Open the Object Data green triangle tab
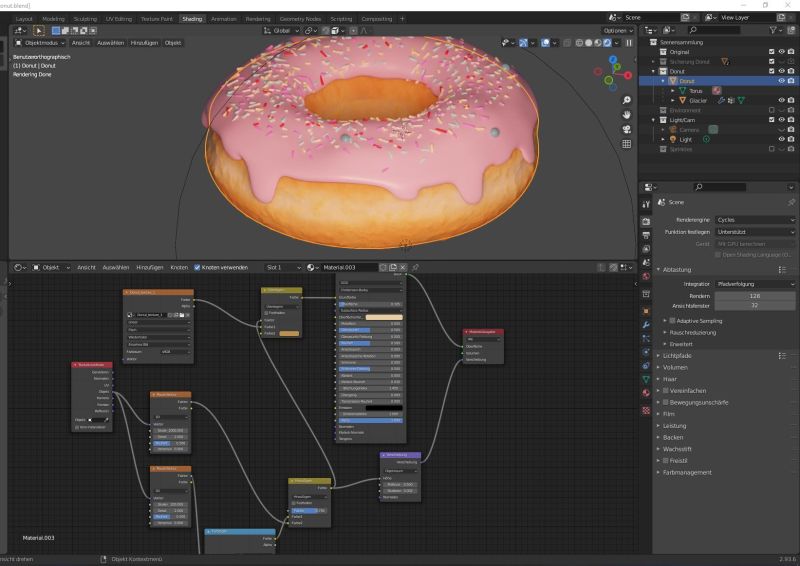Viewport: 800px width, 566px height. point(646,379)
